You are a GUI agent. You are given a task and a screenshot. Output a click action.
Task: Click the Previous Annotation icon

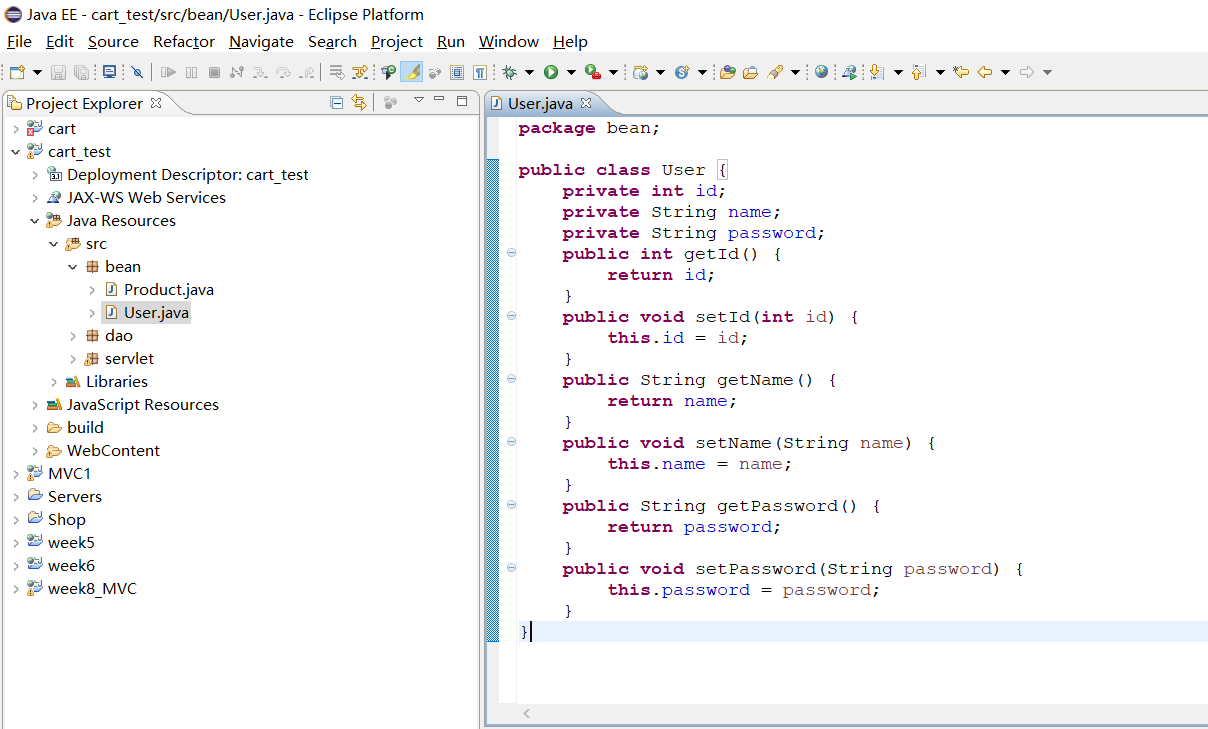coord(918,72)
